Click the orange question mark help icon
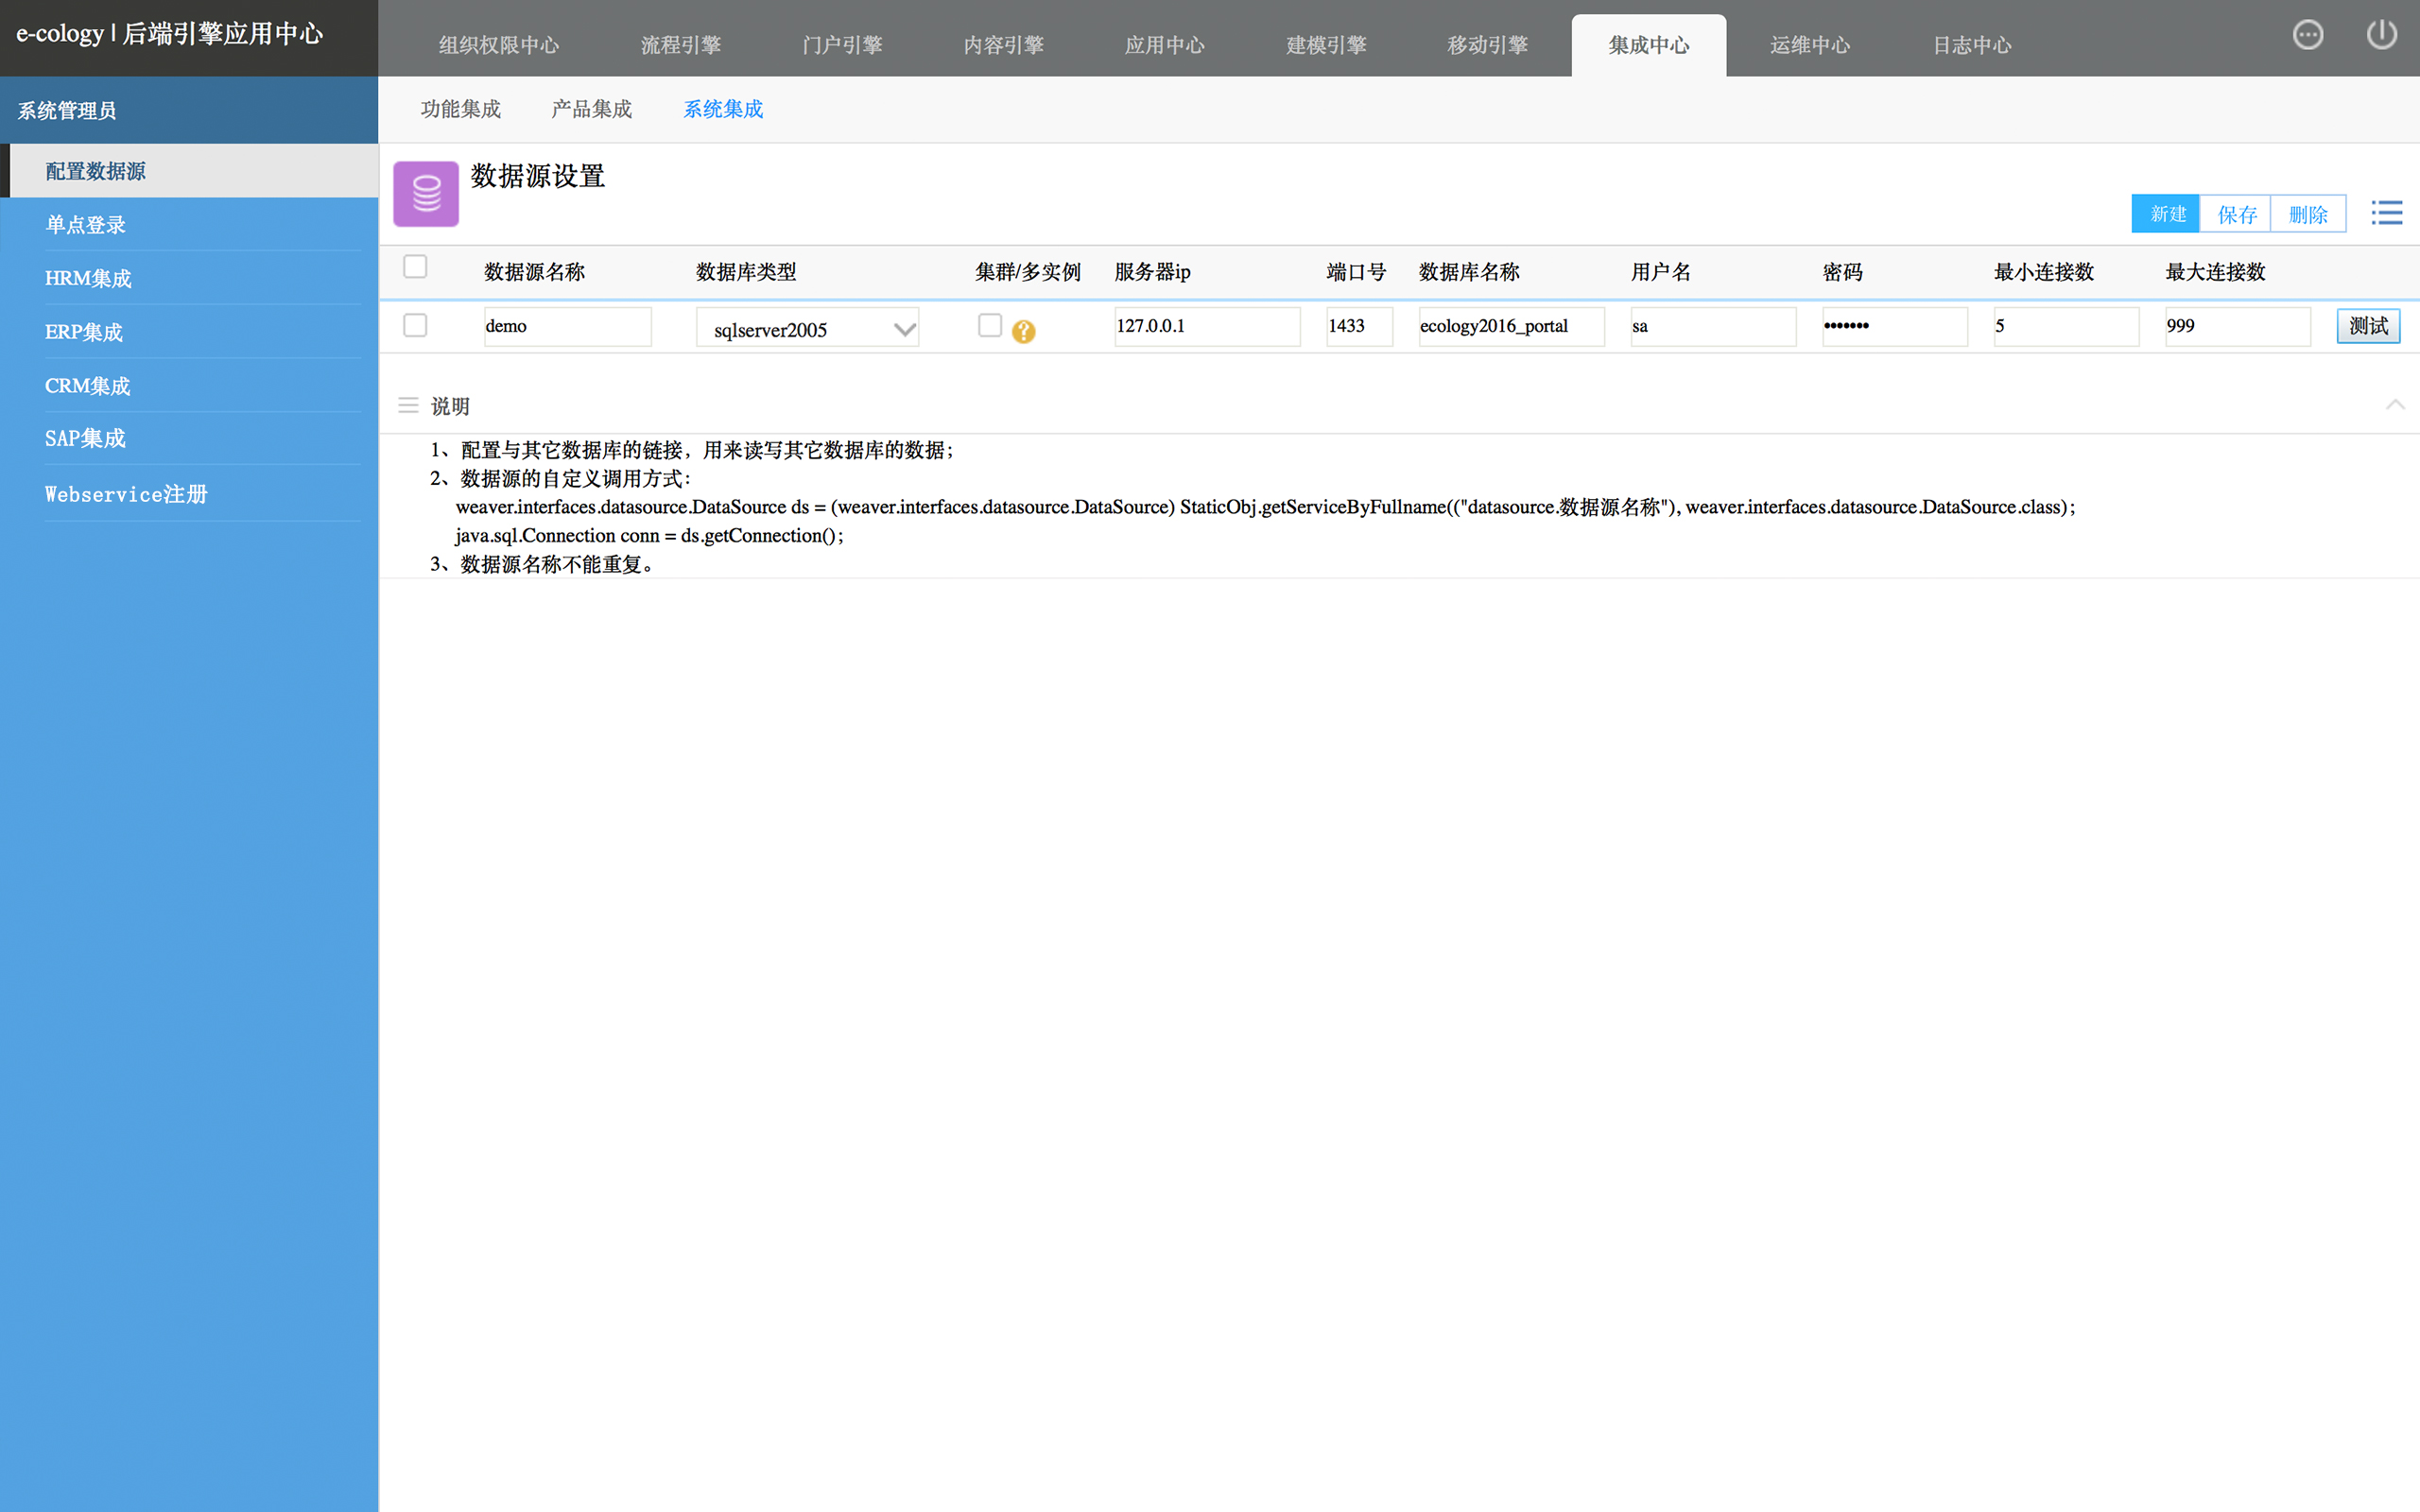 click(1023, 331)
